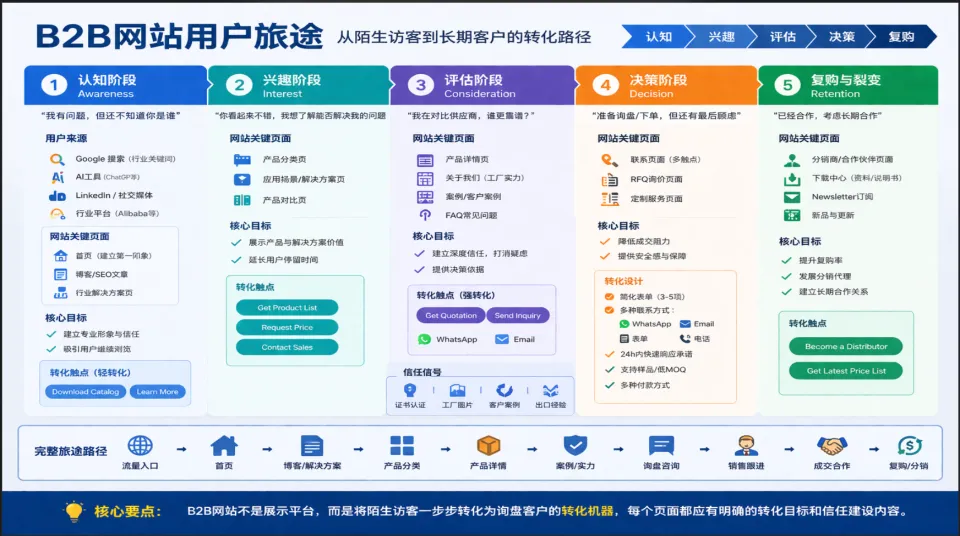Image resolution: width=960 pixels, height=536 pixels.
Task: Click the Get Quotation button
Action: click(x=451, y=315)
